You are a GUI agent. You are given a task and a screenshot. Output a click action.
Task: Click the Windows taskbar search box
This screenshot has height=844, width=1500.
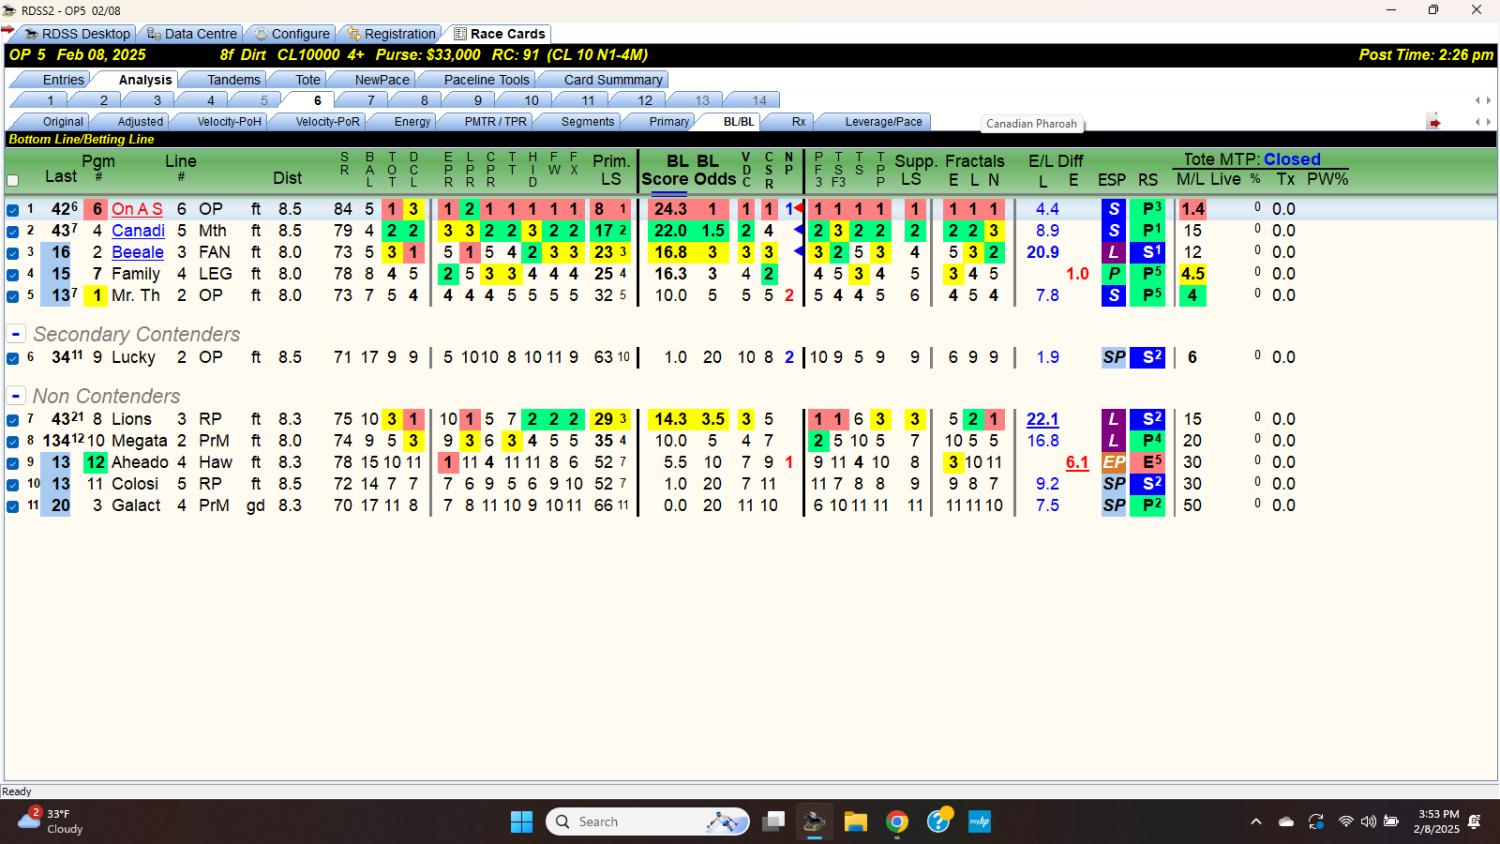(648, 822)
